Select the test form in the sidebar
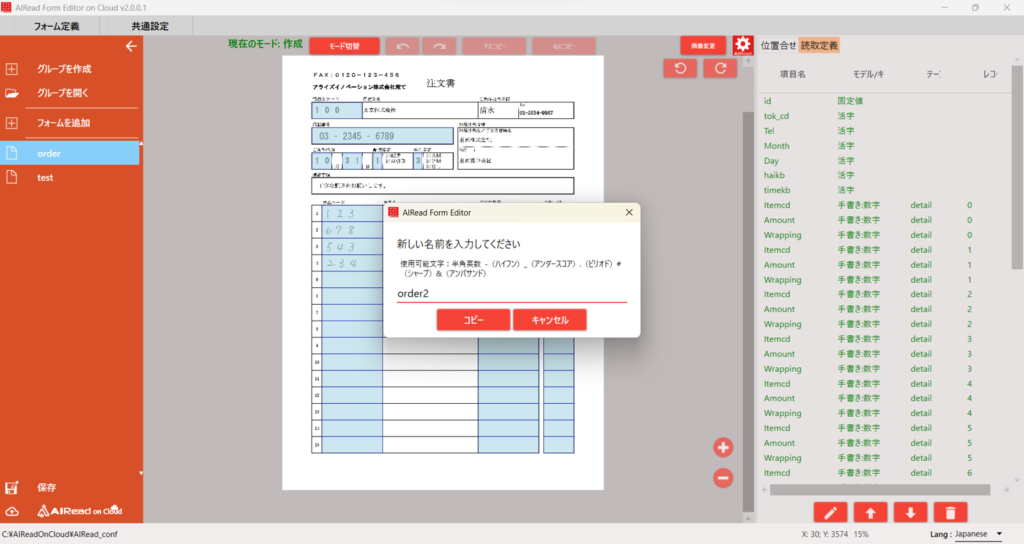The width and height of the screenshot is (1024, 544). tap(45, 177)
